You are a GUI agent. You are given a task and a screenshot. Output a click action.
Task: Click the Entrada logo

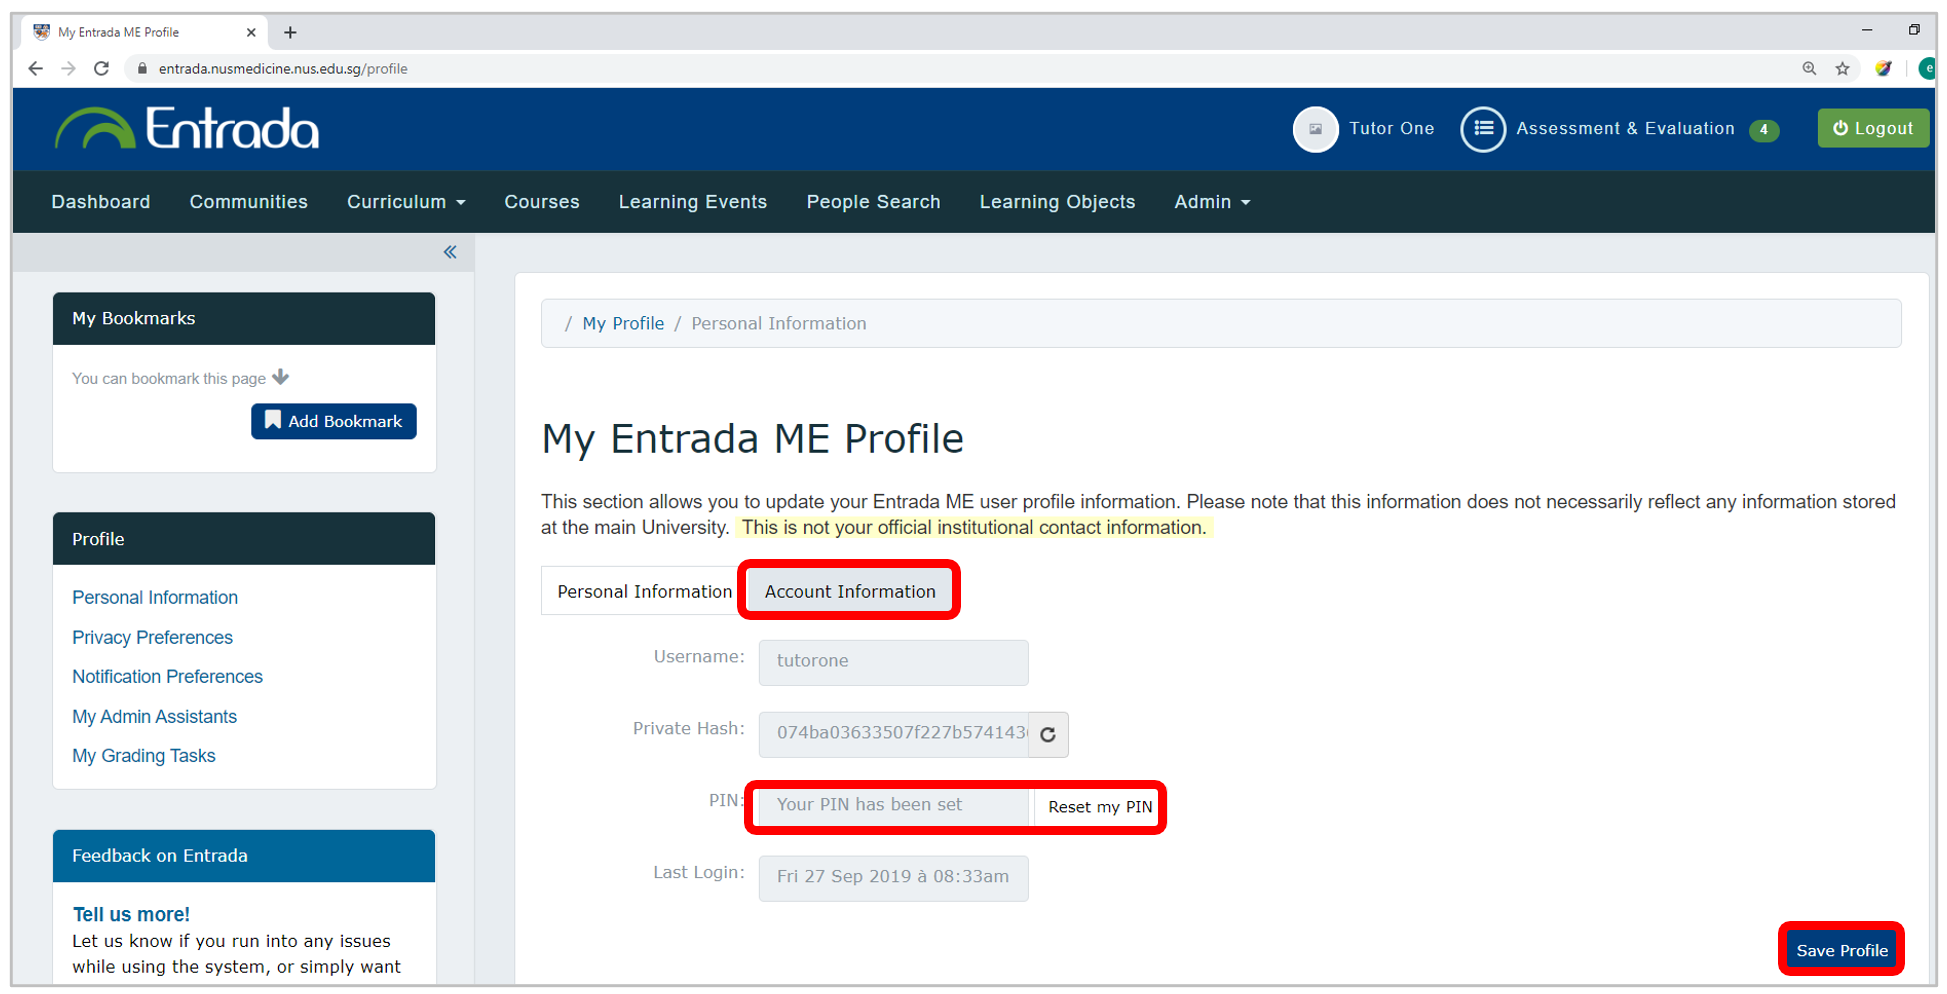point(187,129)
